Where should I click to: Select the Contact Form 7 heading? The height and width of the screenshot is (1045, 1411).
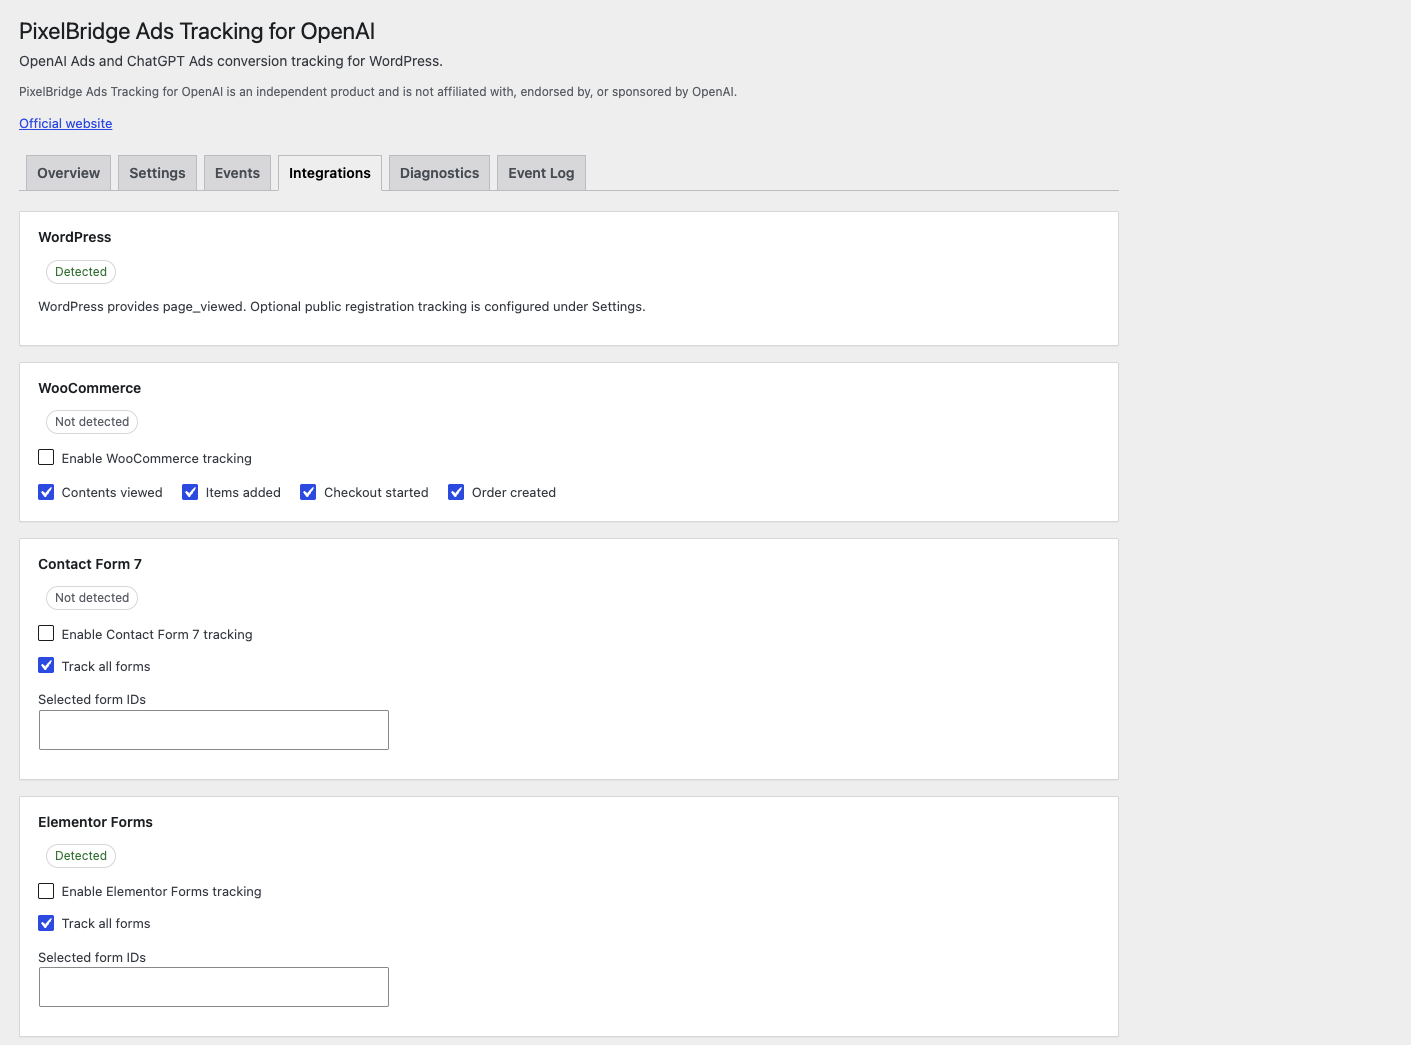click(x=90, y=564)
